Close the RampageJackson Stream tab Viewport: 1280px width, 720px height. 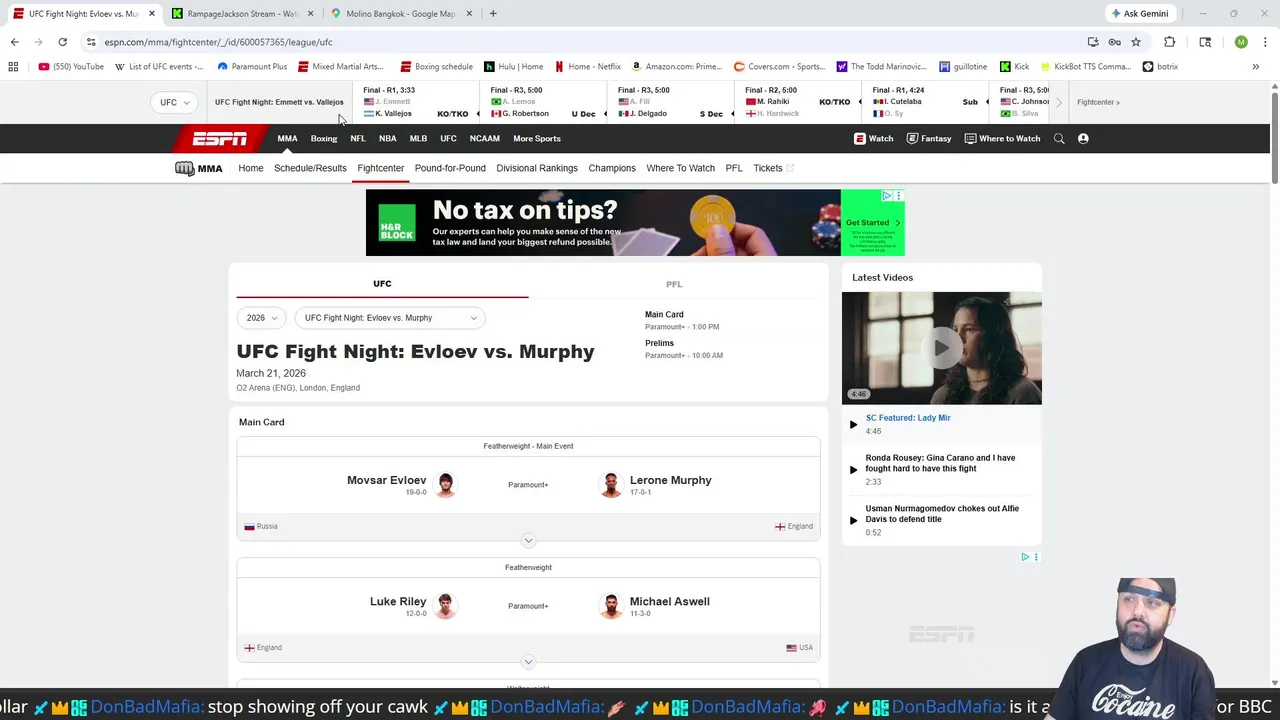310,14
